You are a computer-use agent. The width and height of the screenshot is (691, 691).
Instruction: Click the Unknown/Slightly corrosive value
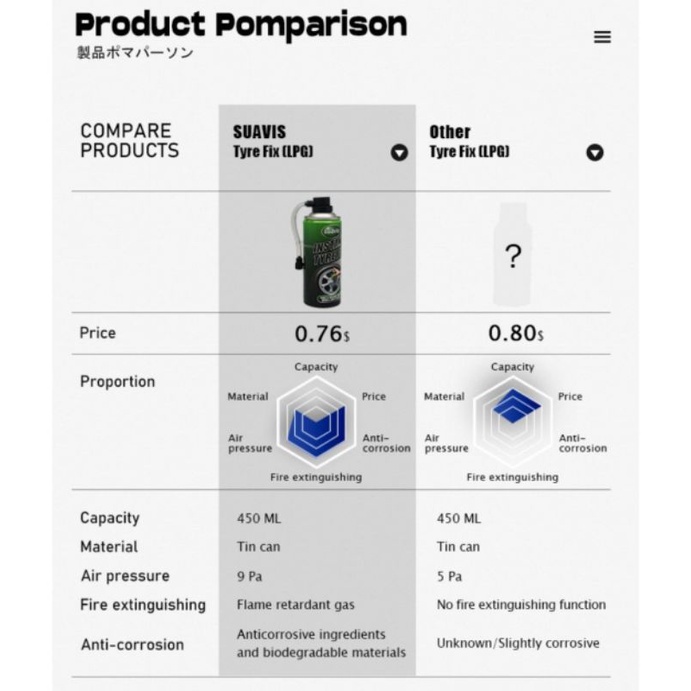(x=518, y=643)
